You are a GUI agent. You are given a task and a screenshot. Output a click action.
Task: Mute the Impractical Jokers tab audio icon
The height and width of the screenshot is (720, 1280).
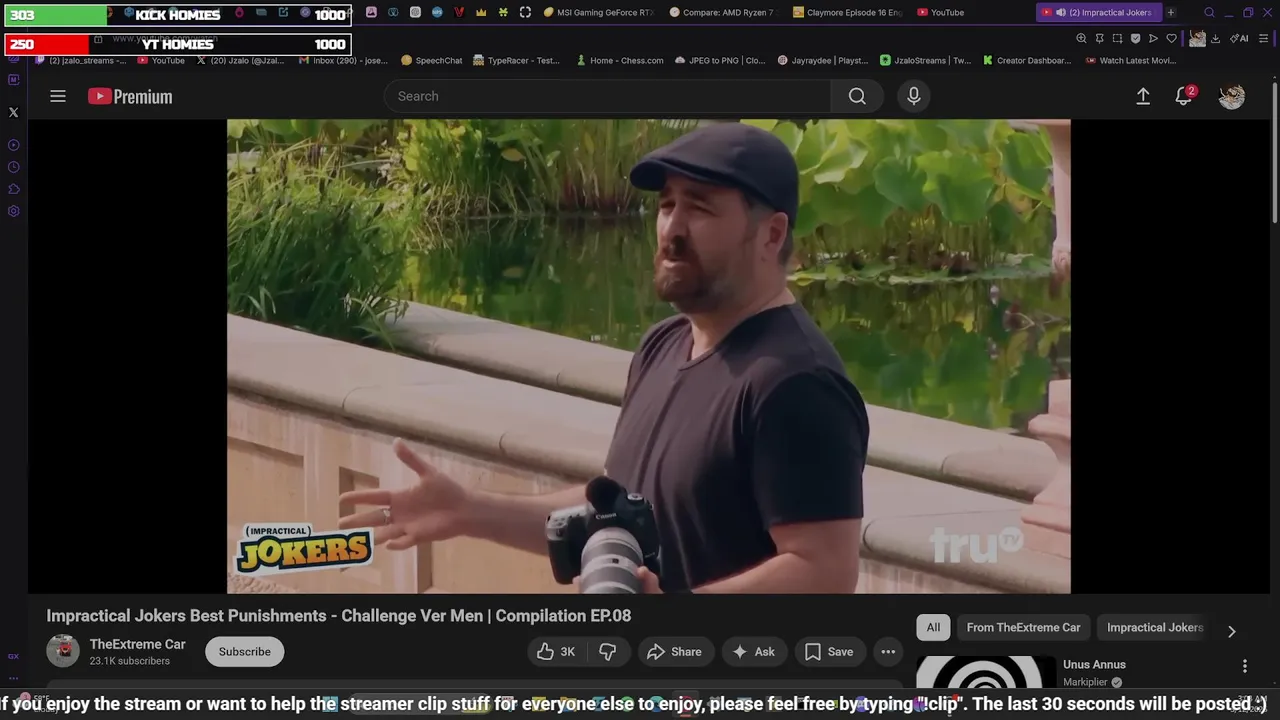(x=1060, y=12)
